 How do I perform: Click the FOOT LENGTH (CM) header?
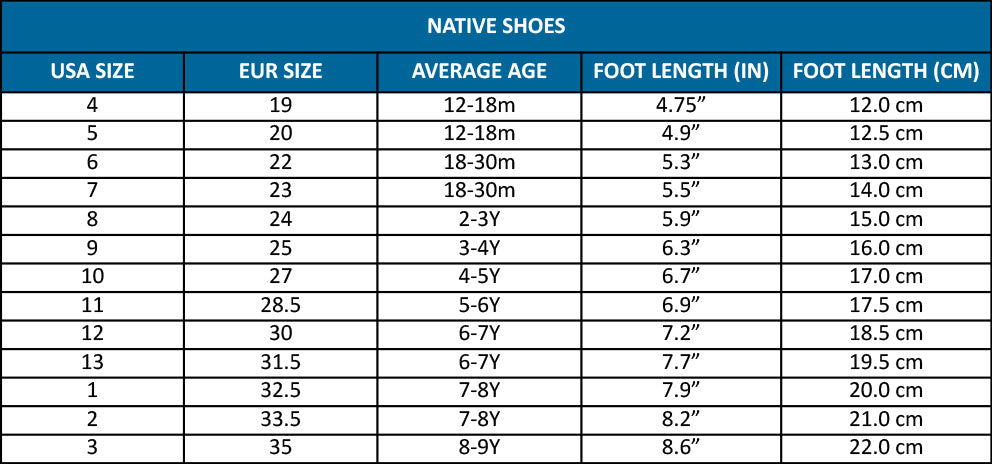pyautogui.click(x=886, y=72)
